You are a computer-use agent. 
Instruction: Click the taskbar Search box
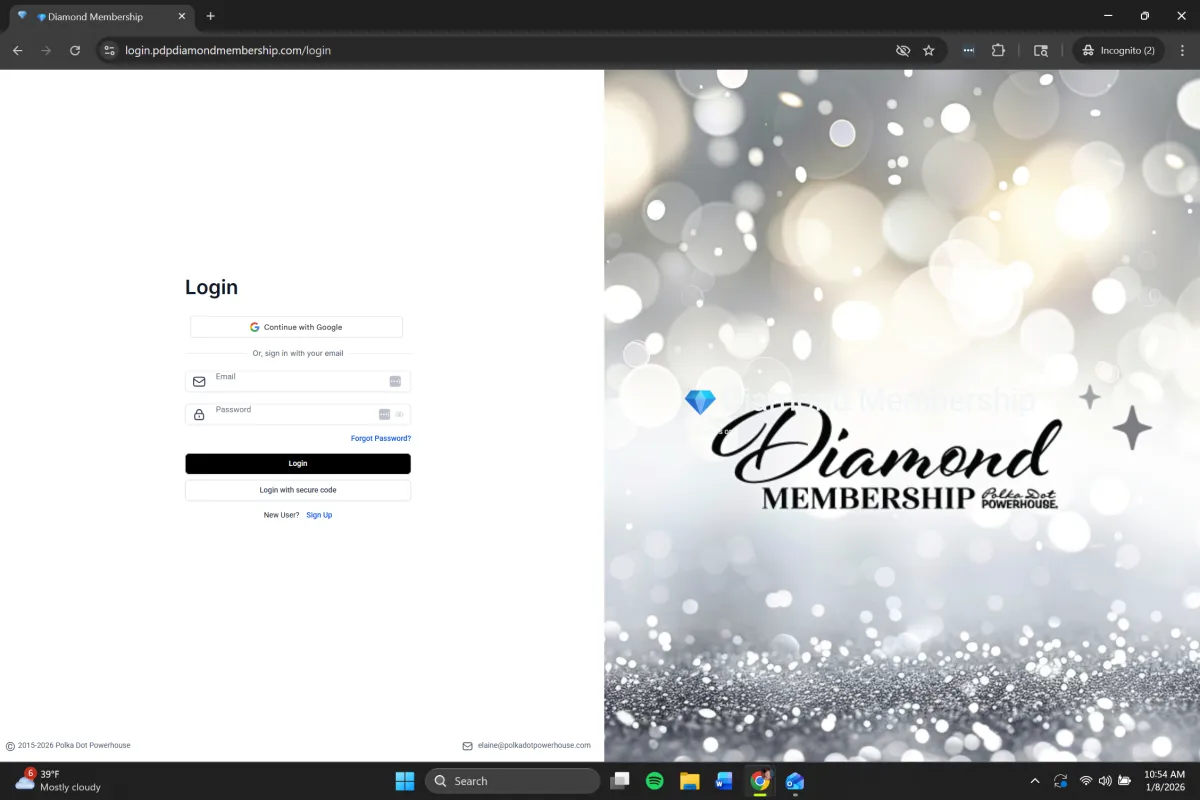point(513,781)
